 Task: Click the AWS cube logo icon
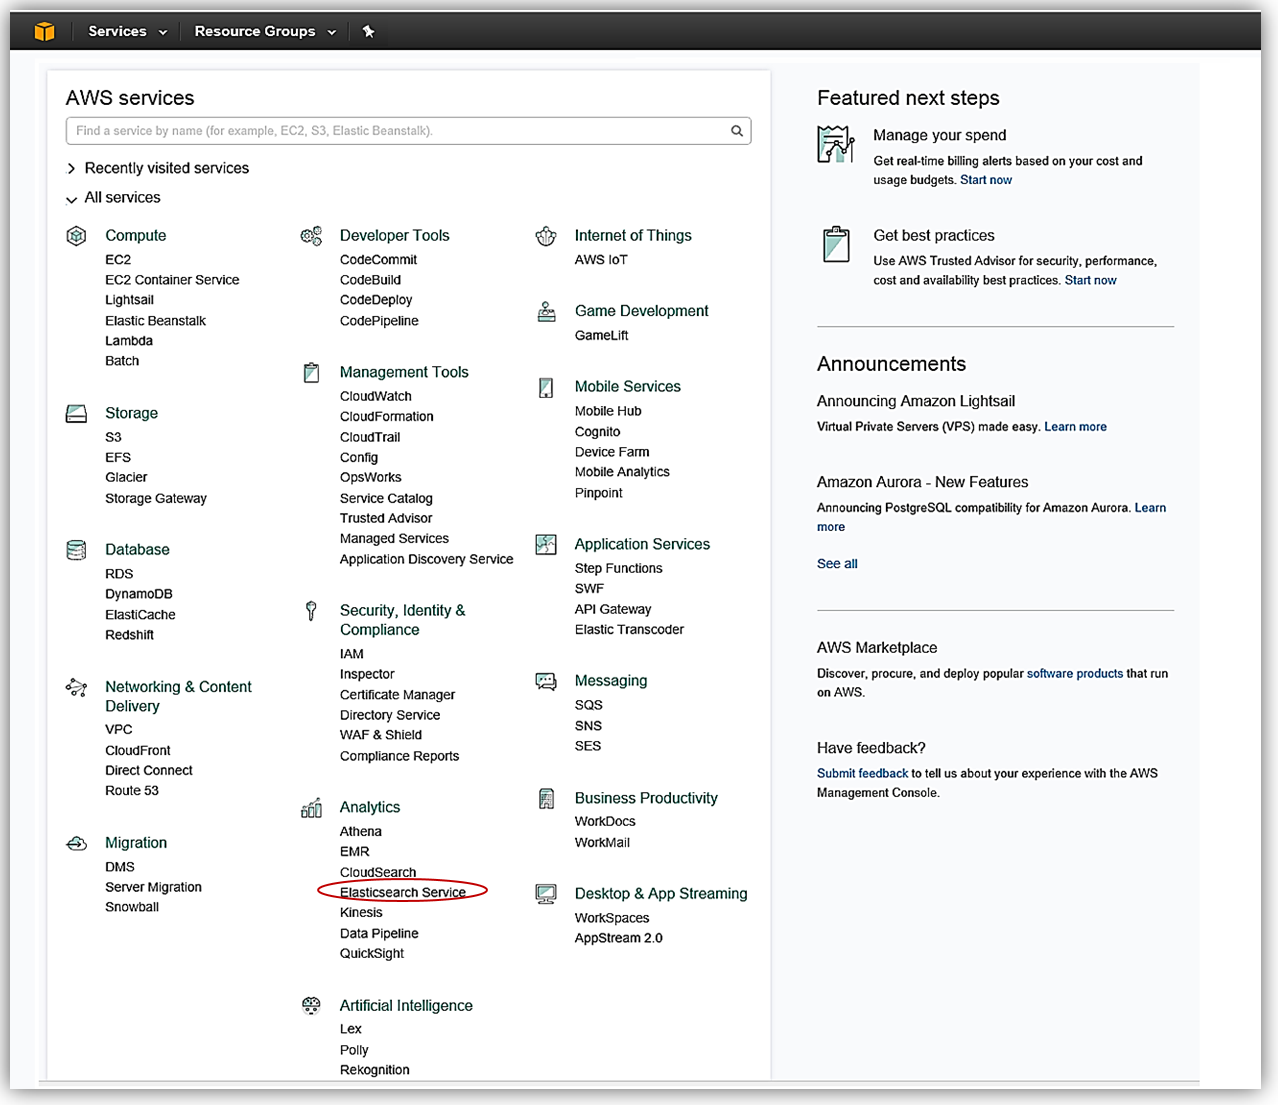point(44,31)
